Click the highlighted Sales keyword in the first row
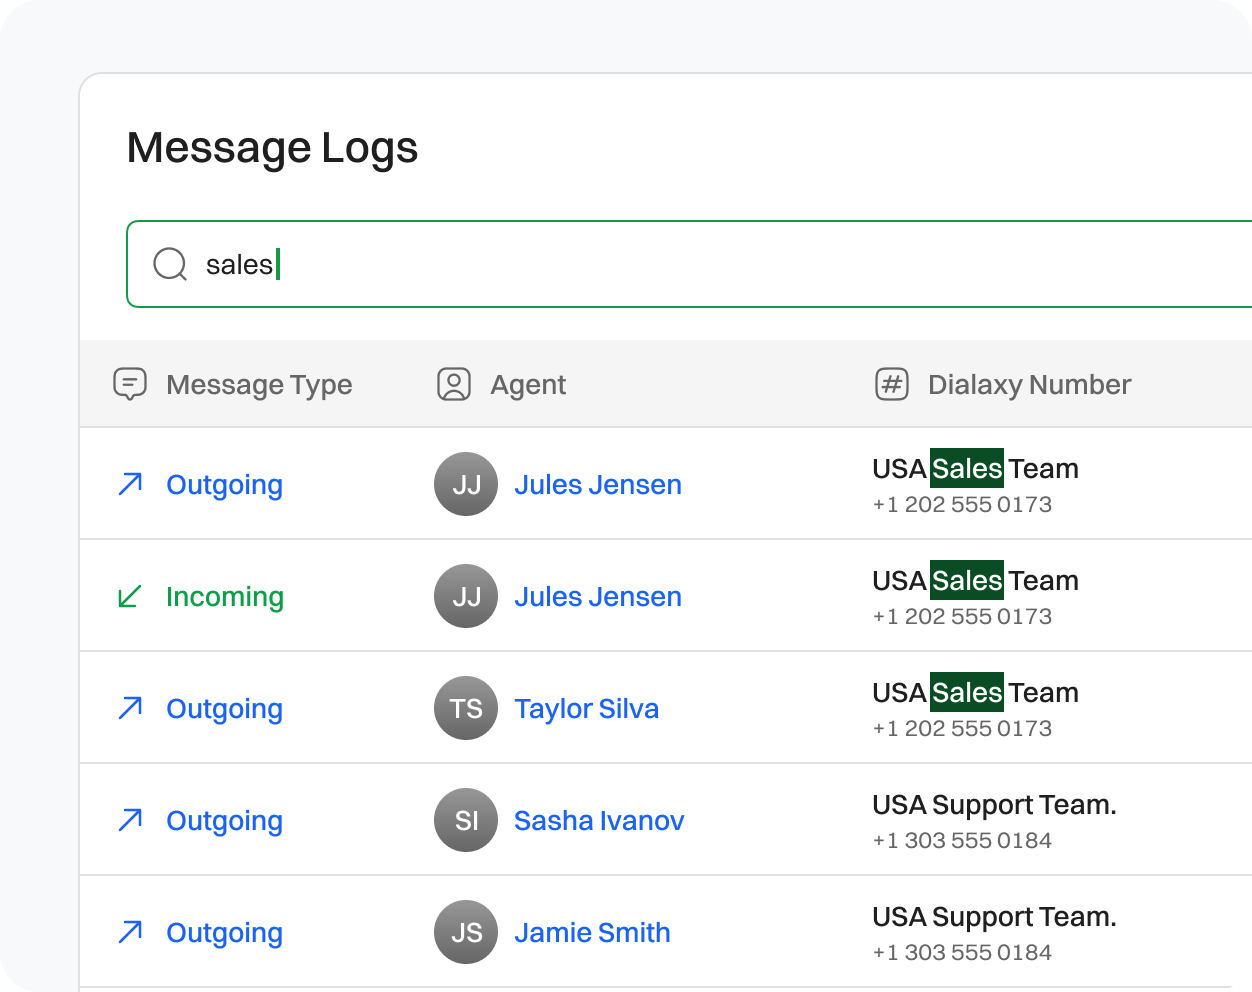The width and height of the screenshot is (1252, 992). click(x=966, y=468)
